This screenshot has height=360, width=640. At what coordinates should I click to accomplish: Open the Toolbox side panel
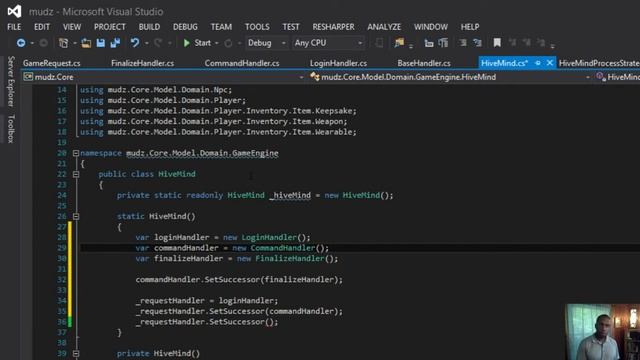[x=11, y=129]
